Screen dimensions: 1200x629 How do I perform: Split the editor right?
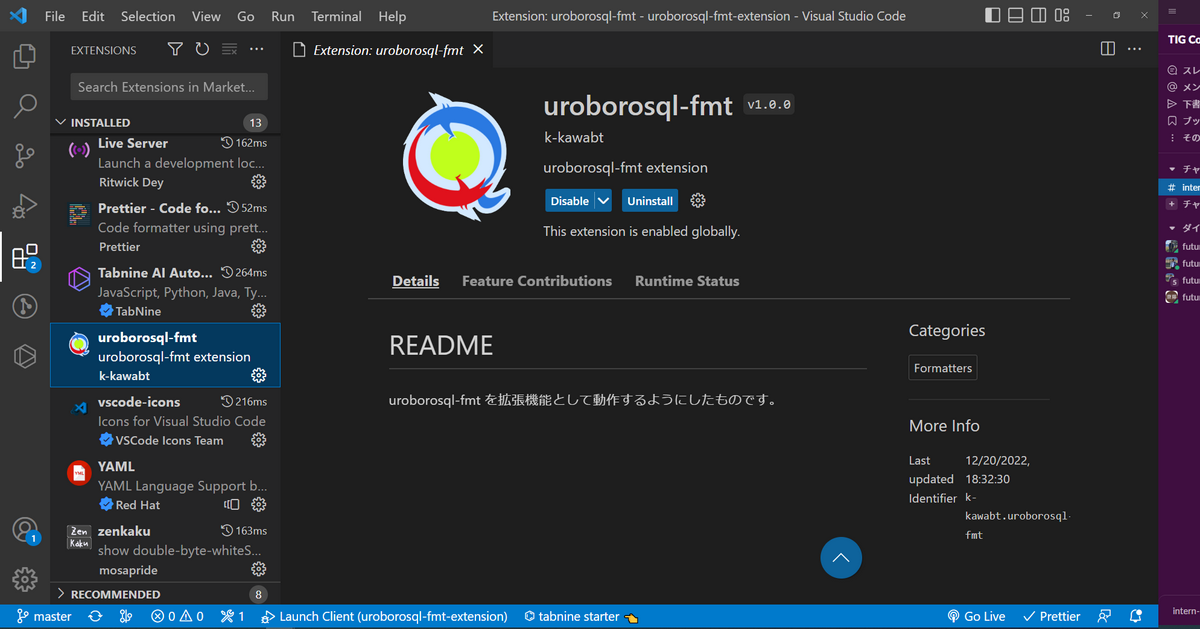[x=1108, y=49]
